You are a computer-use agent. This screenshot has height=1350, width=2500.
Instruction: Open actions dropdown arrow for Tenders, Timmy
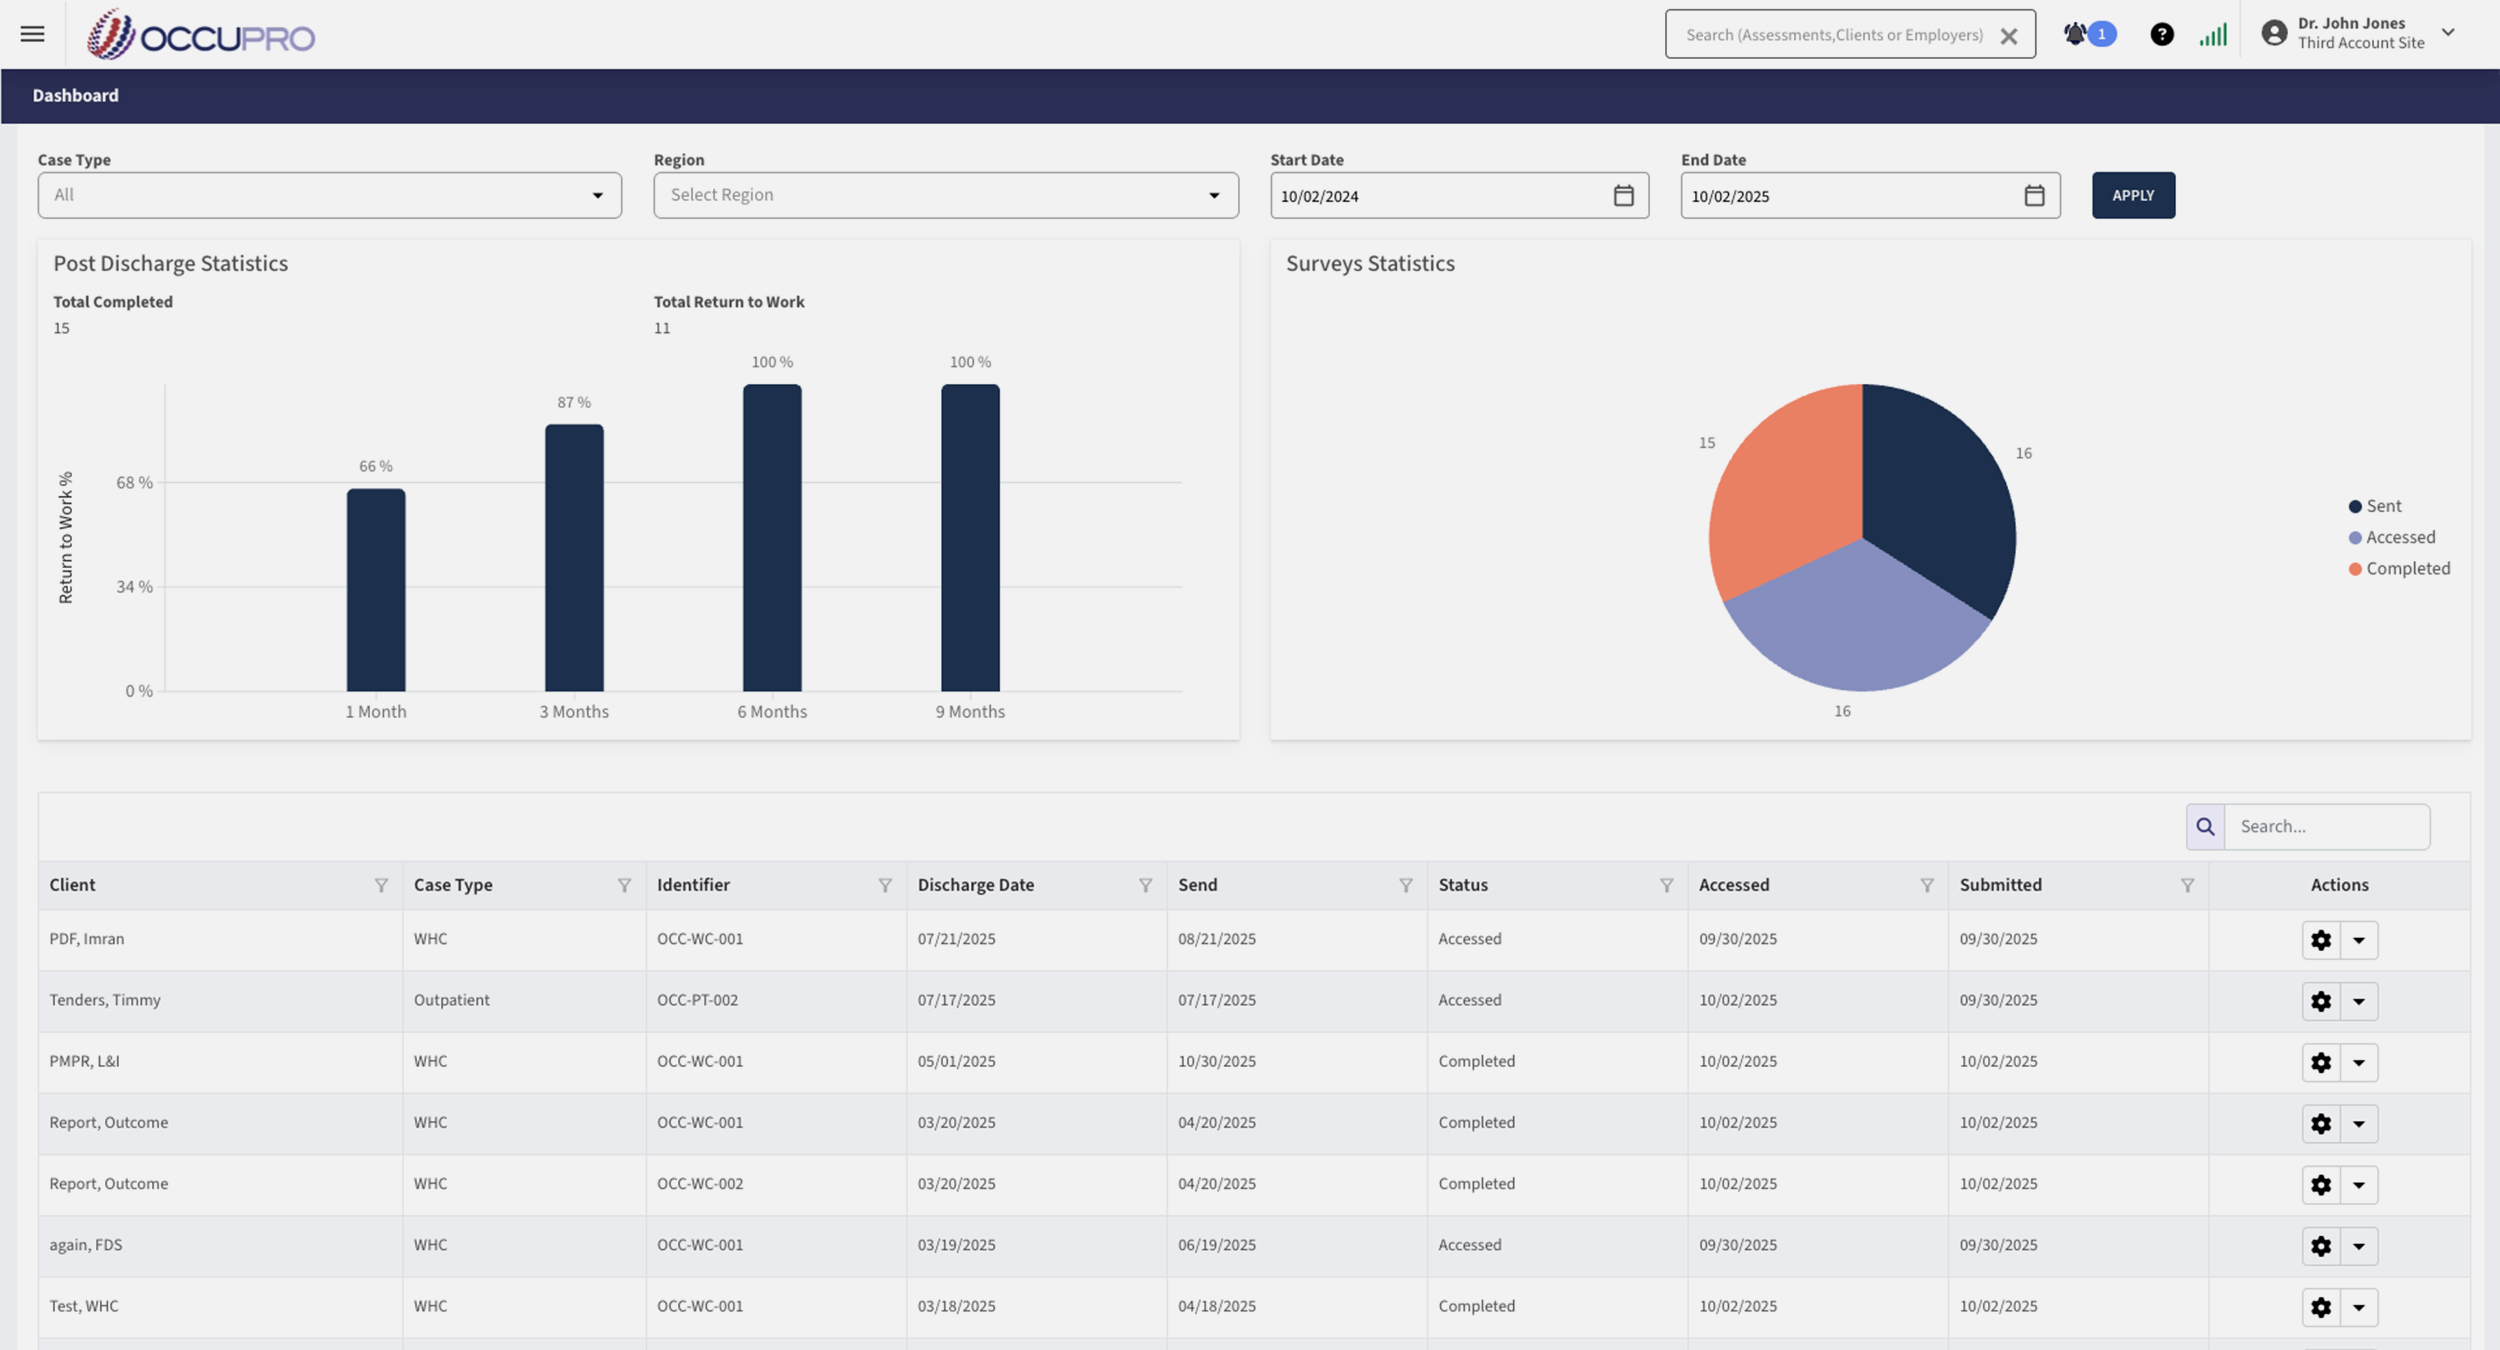[2359, 1001]
